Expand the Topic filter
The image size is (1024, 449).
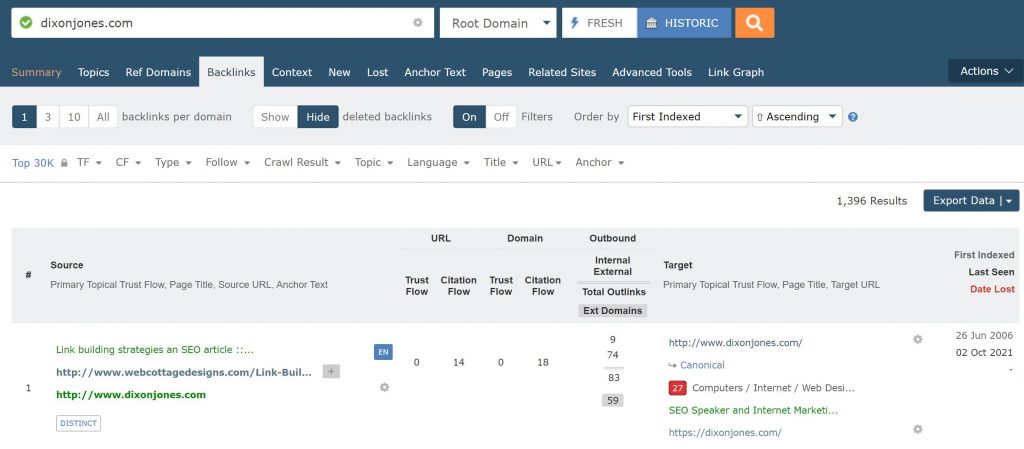tap(374, 163)
